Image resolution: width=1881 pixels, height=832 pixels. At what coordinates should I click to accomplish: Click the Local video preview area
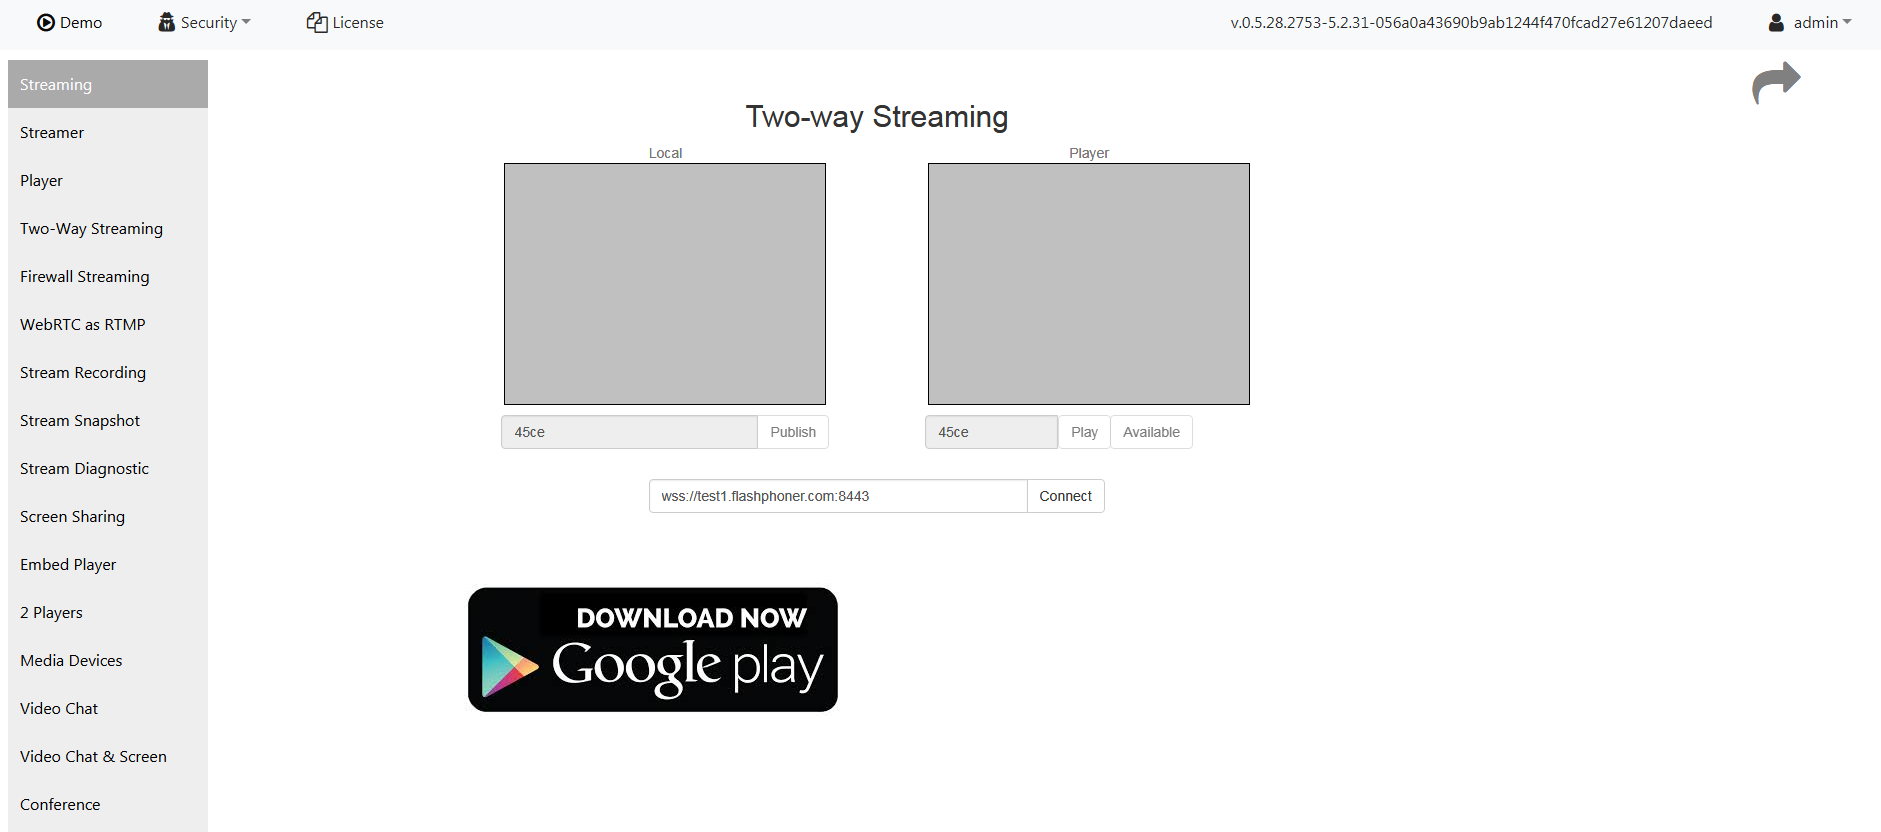tap(665, 284)
